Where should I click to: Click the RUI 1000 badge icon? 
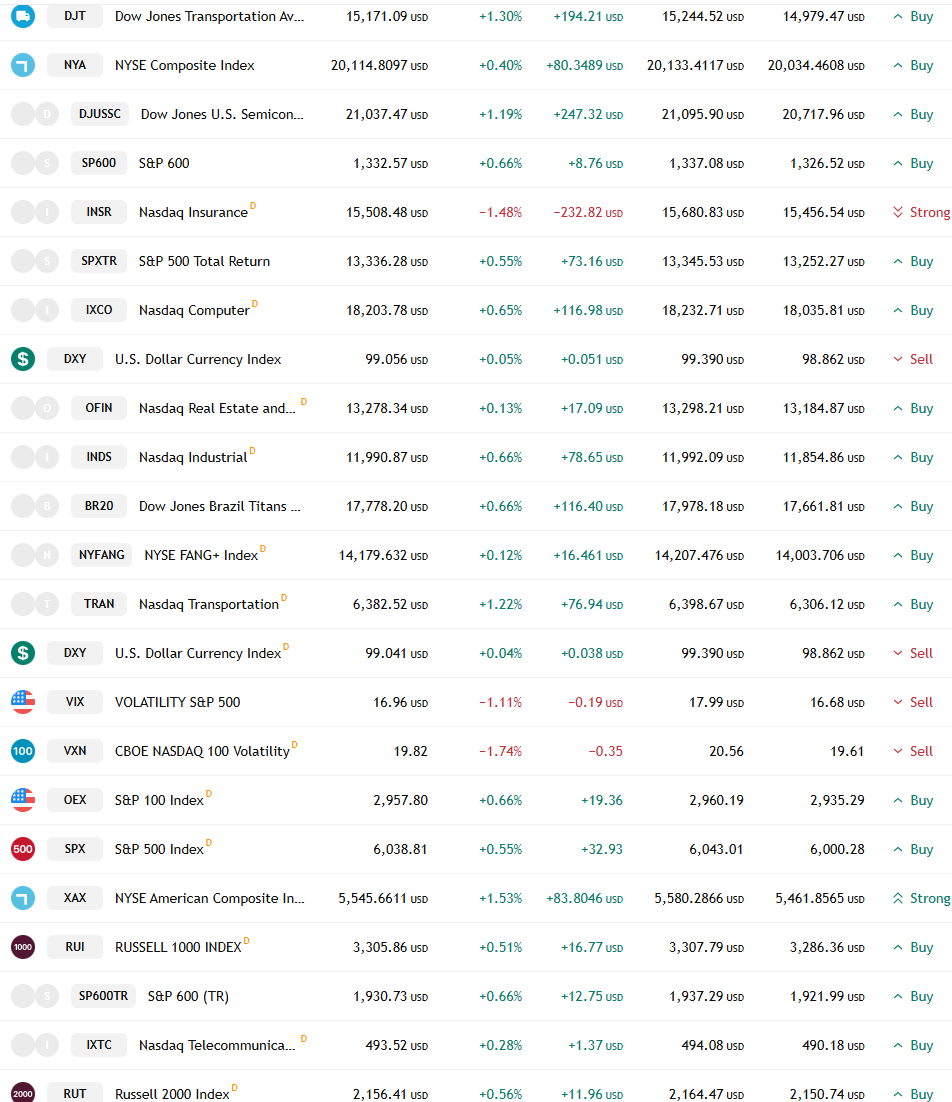click(x=23, y=947)
